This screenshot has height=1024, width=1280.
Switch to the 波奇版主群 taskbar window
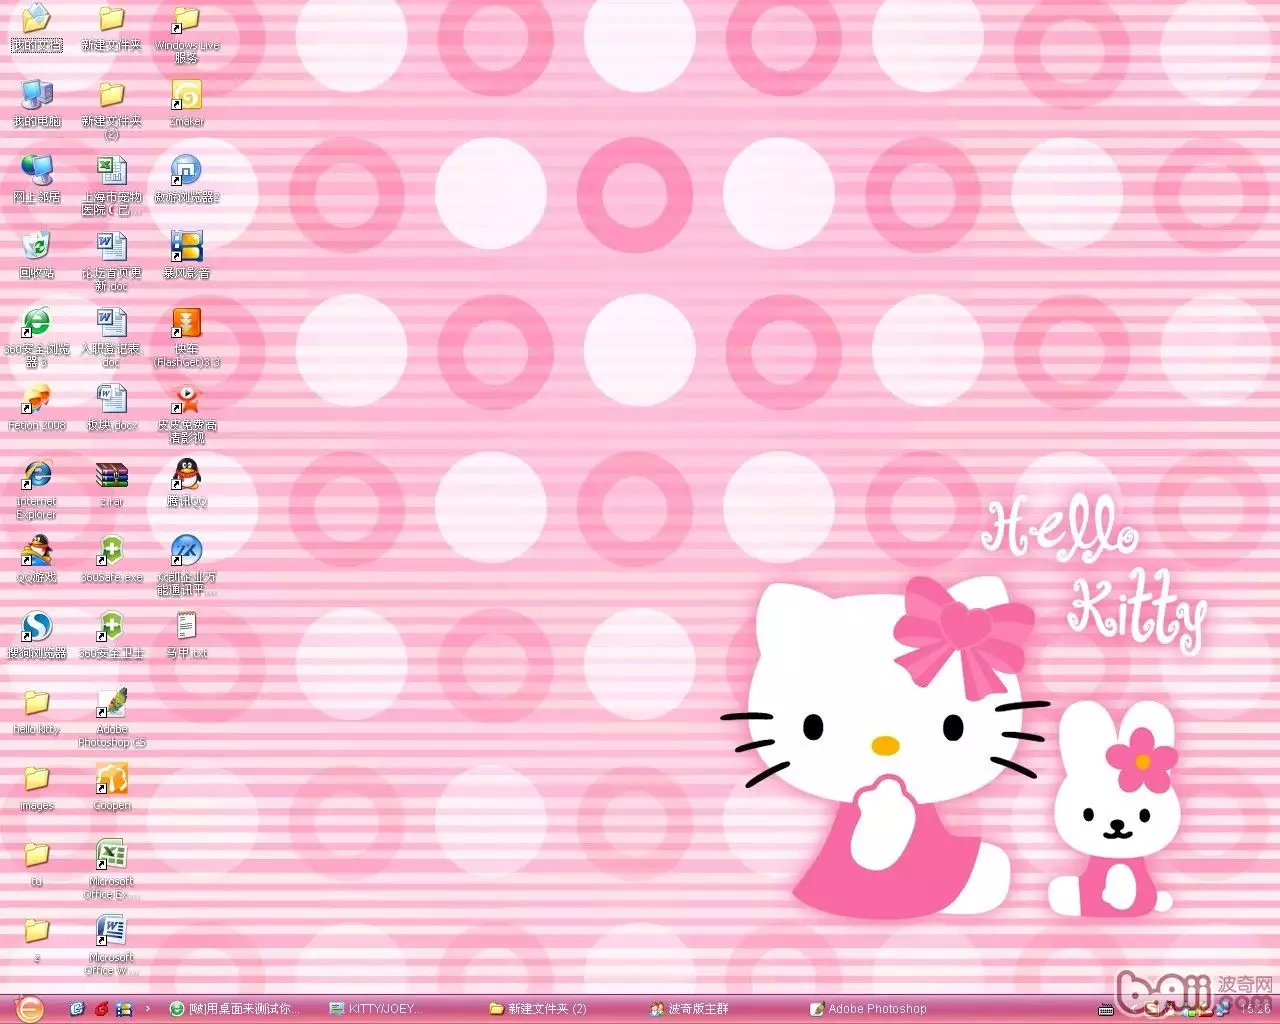coord(689,1009)
